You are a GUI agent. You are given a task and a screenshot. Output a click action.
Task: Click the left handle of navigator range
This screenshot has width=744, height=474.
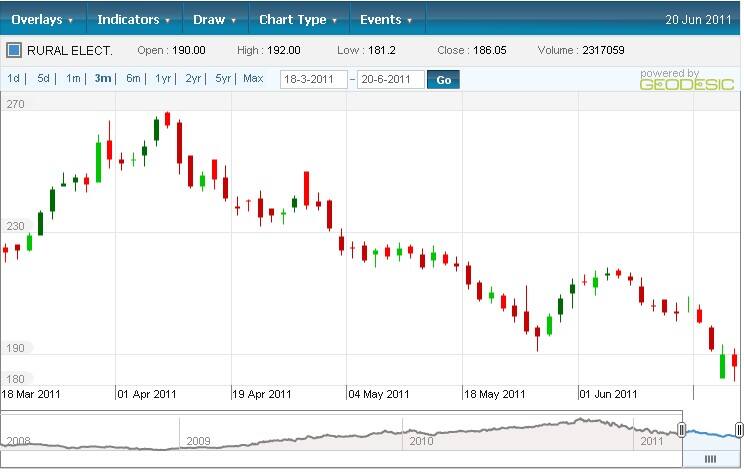[682, 430]
